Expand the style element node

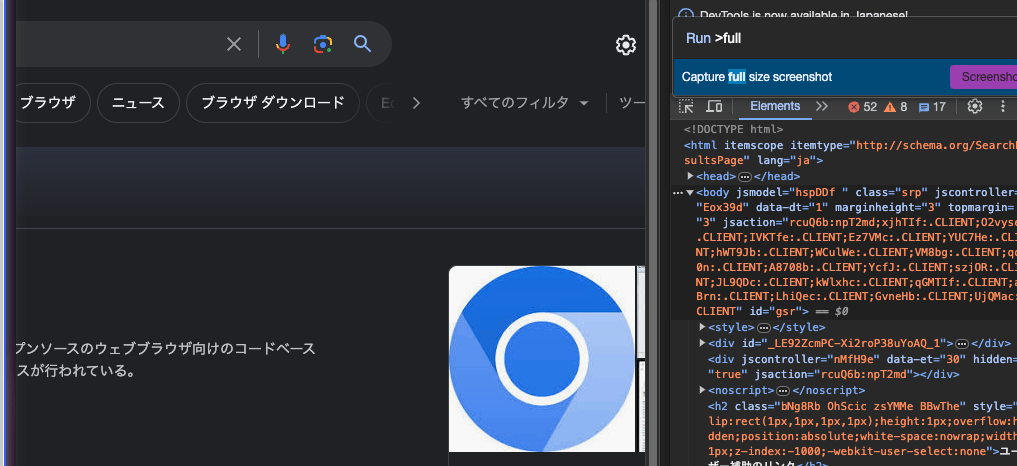click(x=702, y=327)
